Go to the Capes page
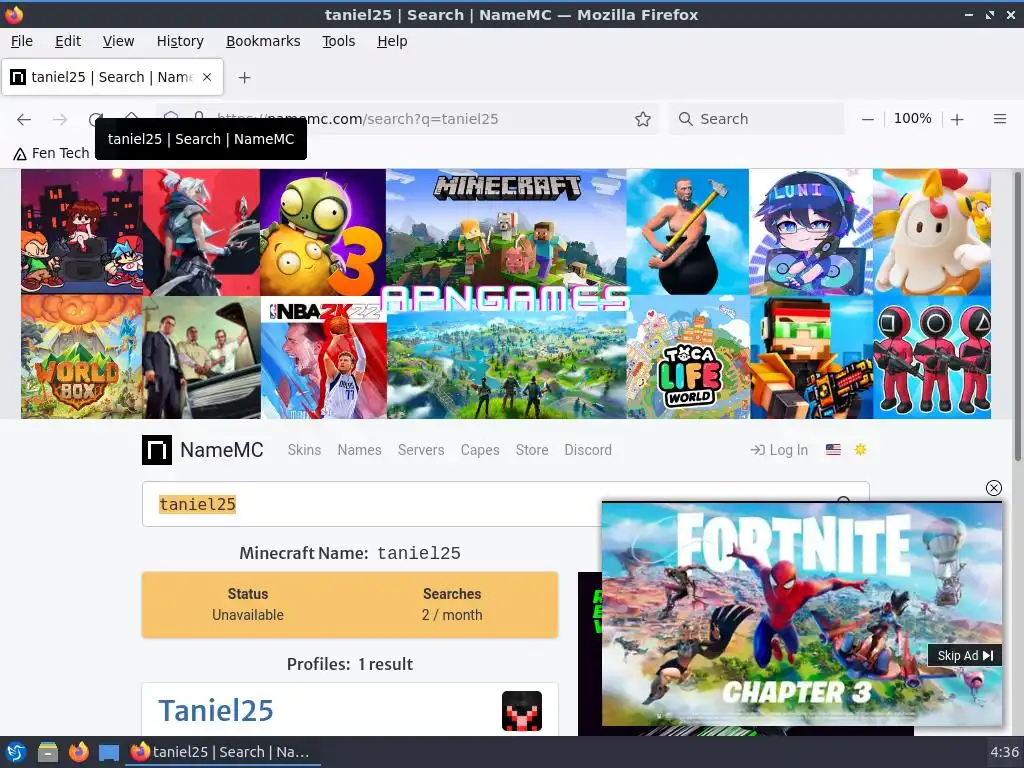Image resolution: width=1024 pixels, height=768 pixels. pyautogui.click(x=480, y=450)
